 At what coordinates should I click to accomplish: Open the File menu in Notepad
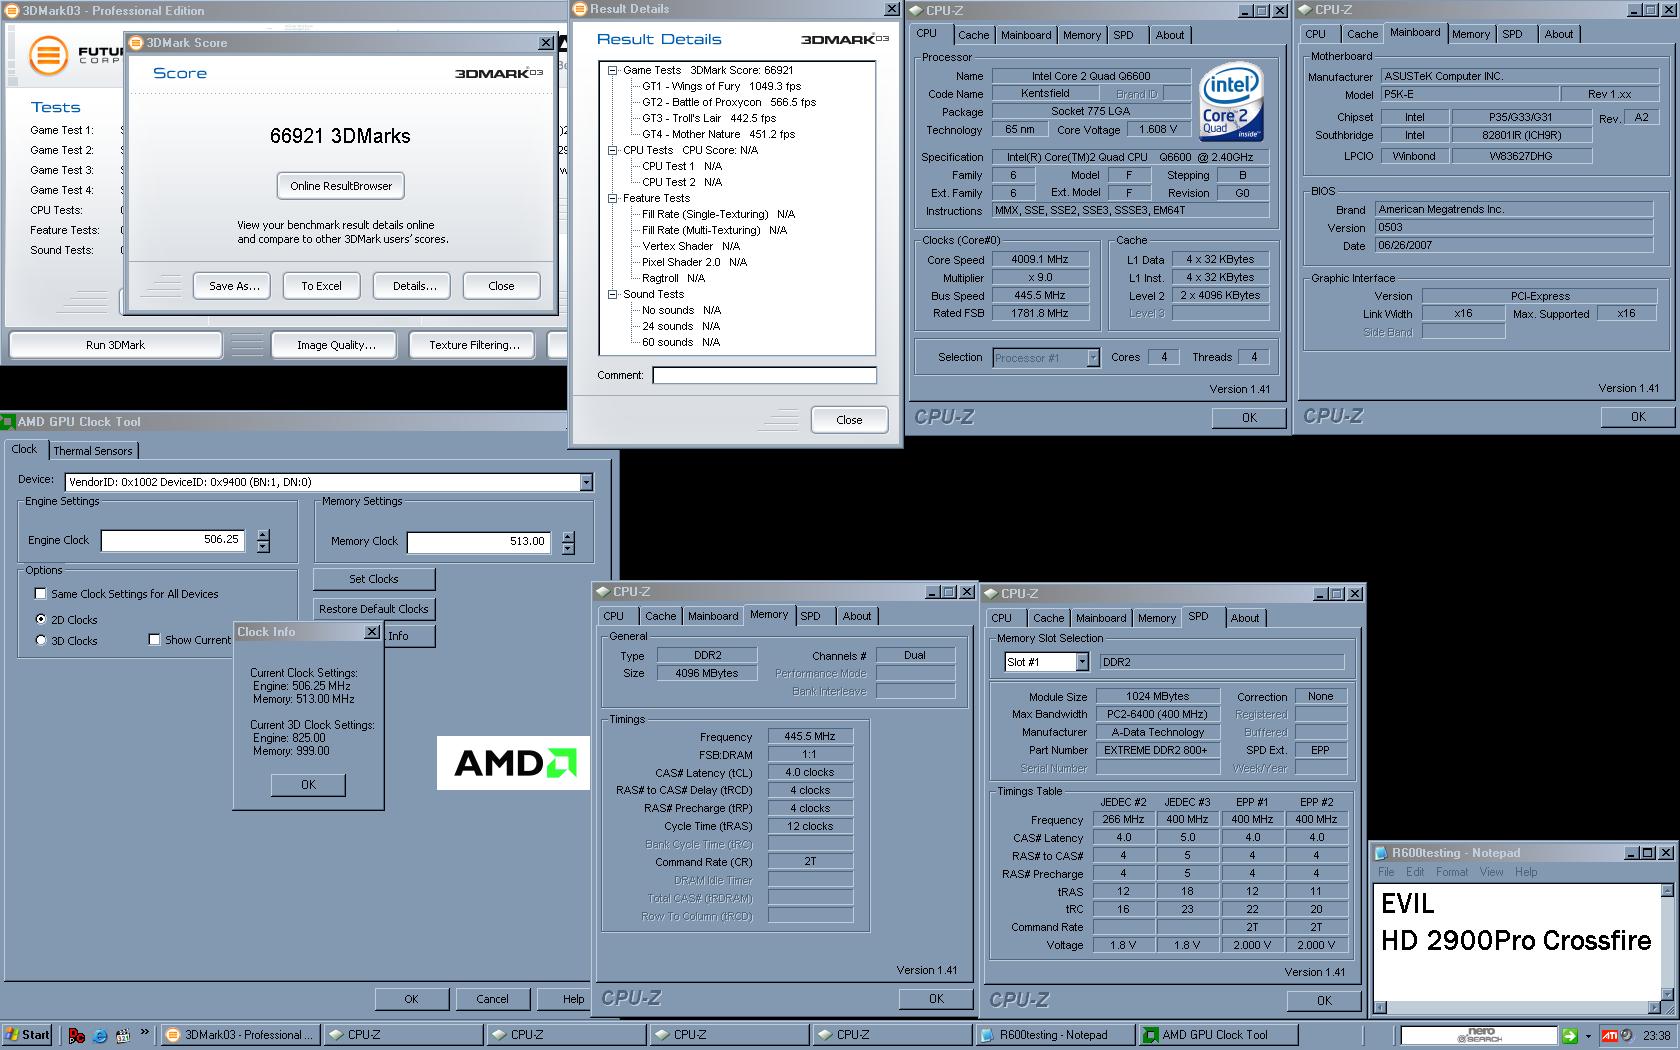pyautogui.click(x=1386, y=872)
